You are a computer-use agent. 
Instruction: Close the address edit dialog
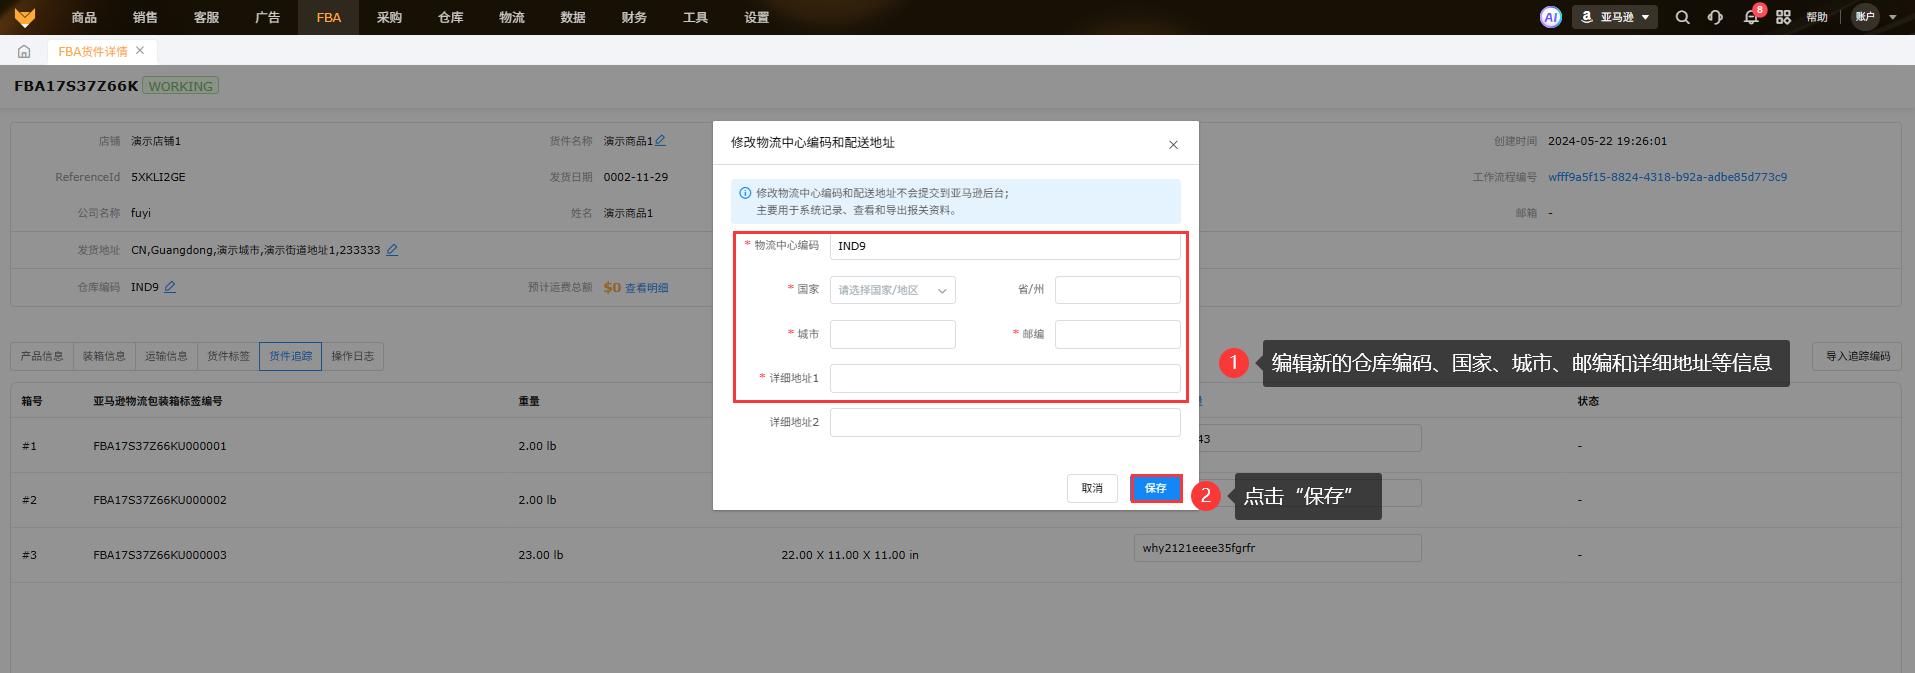[x=1173, y=145]
